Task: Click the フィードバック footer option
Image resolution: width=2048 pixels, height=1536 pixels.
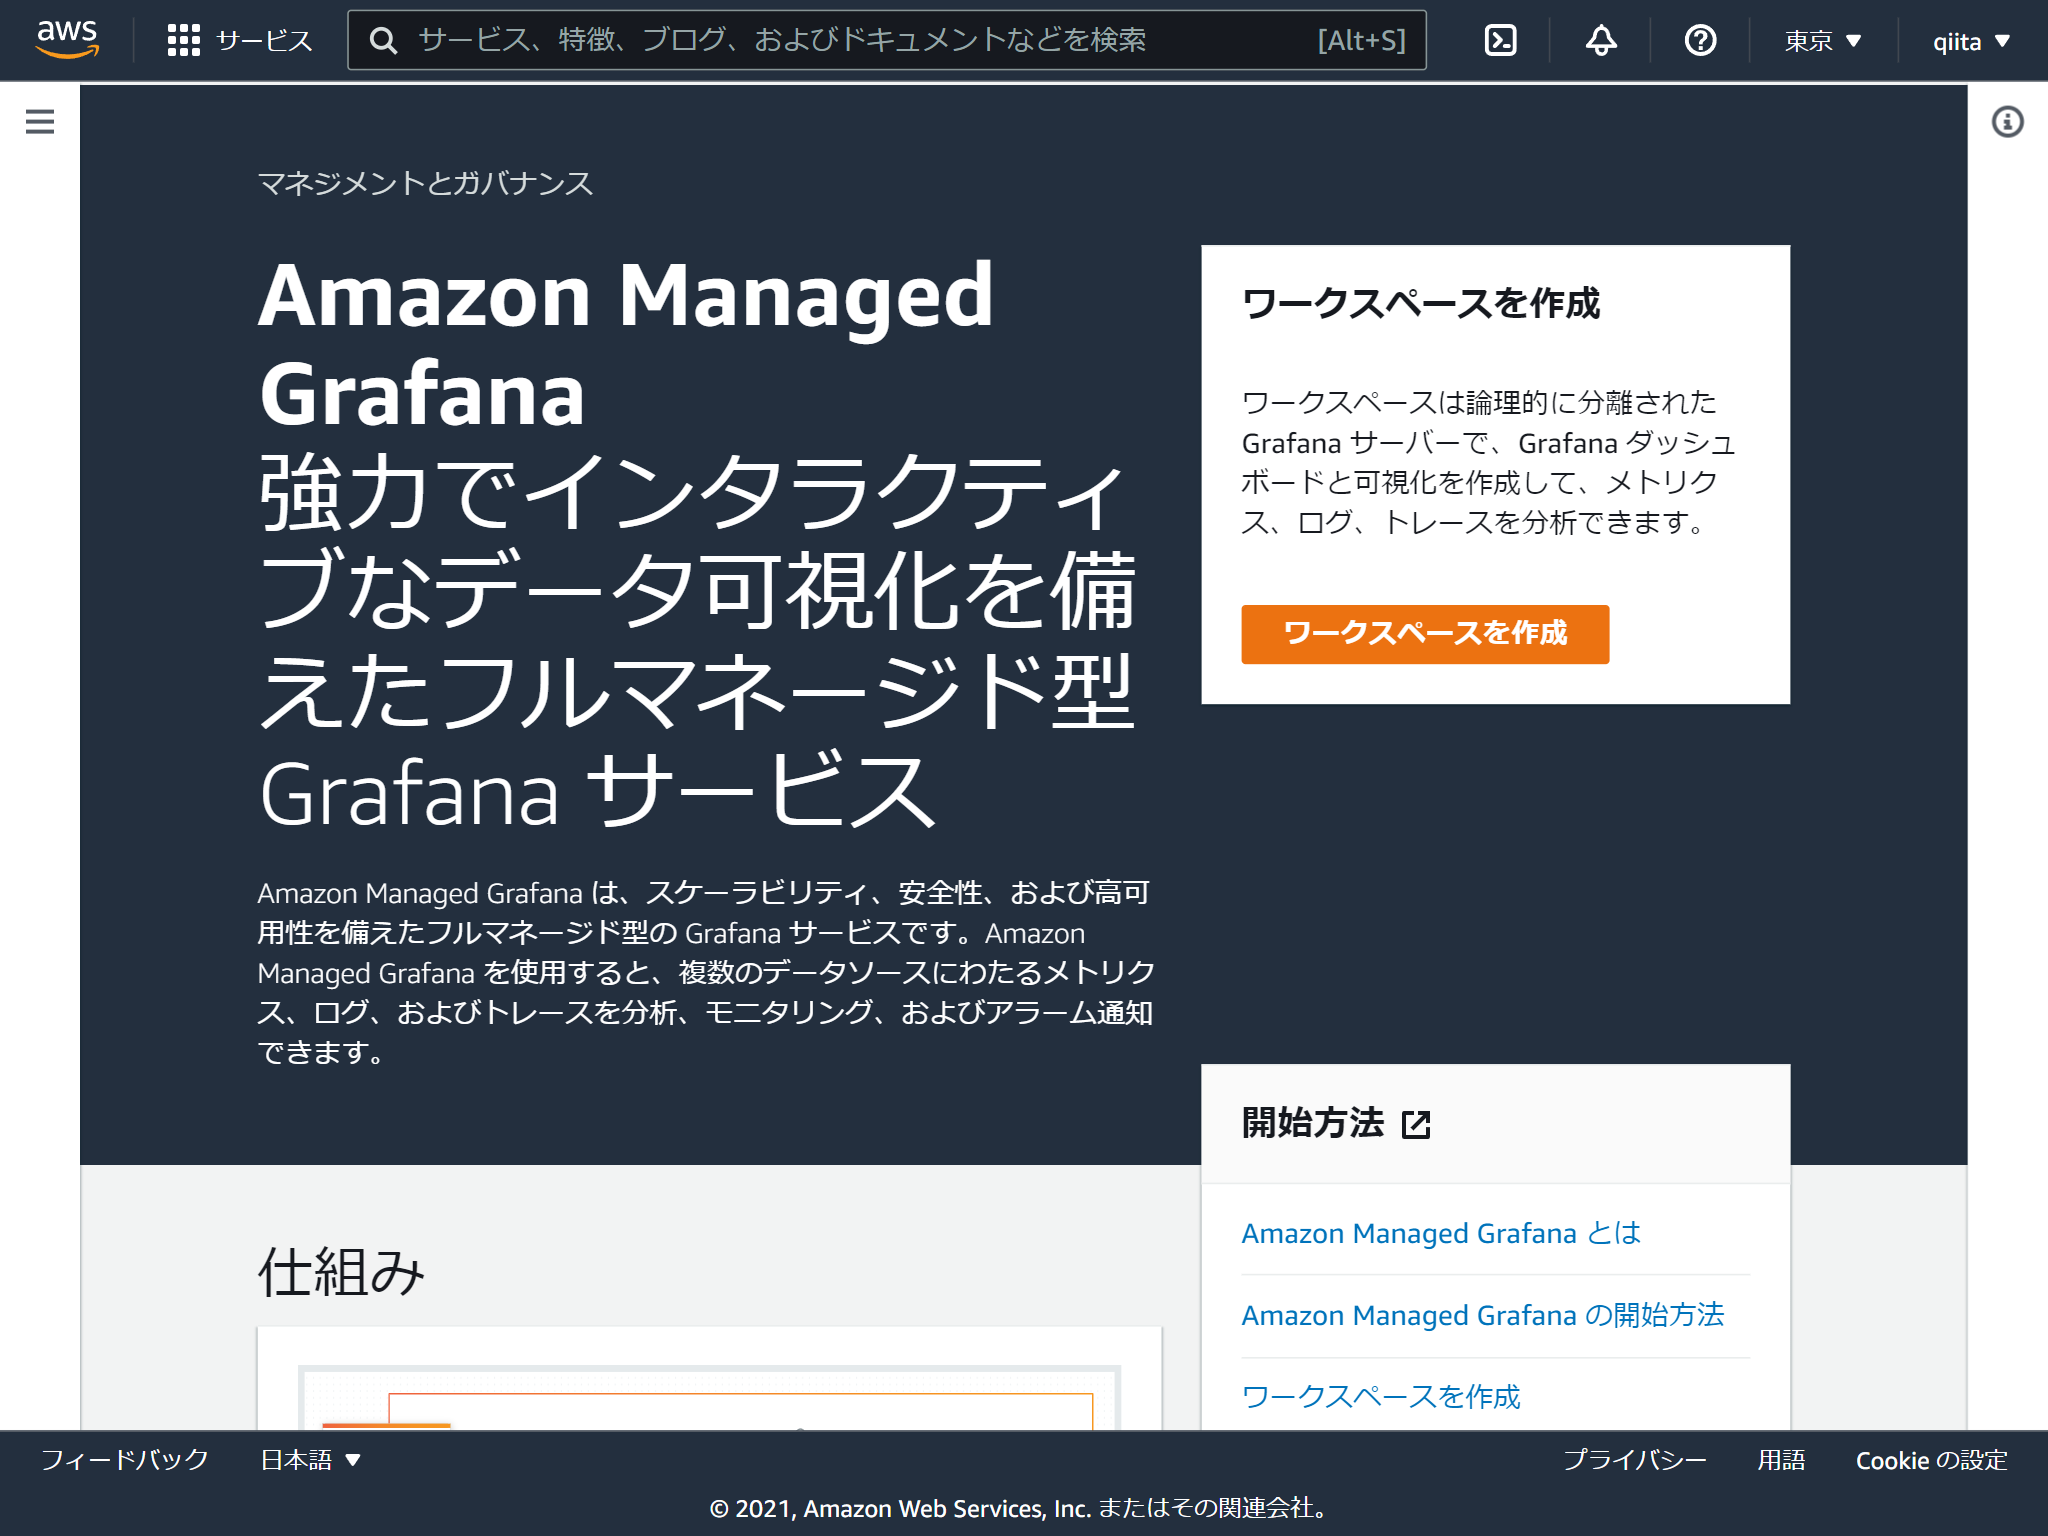Action: pyautogui.click(x=123, y=1460)
